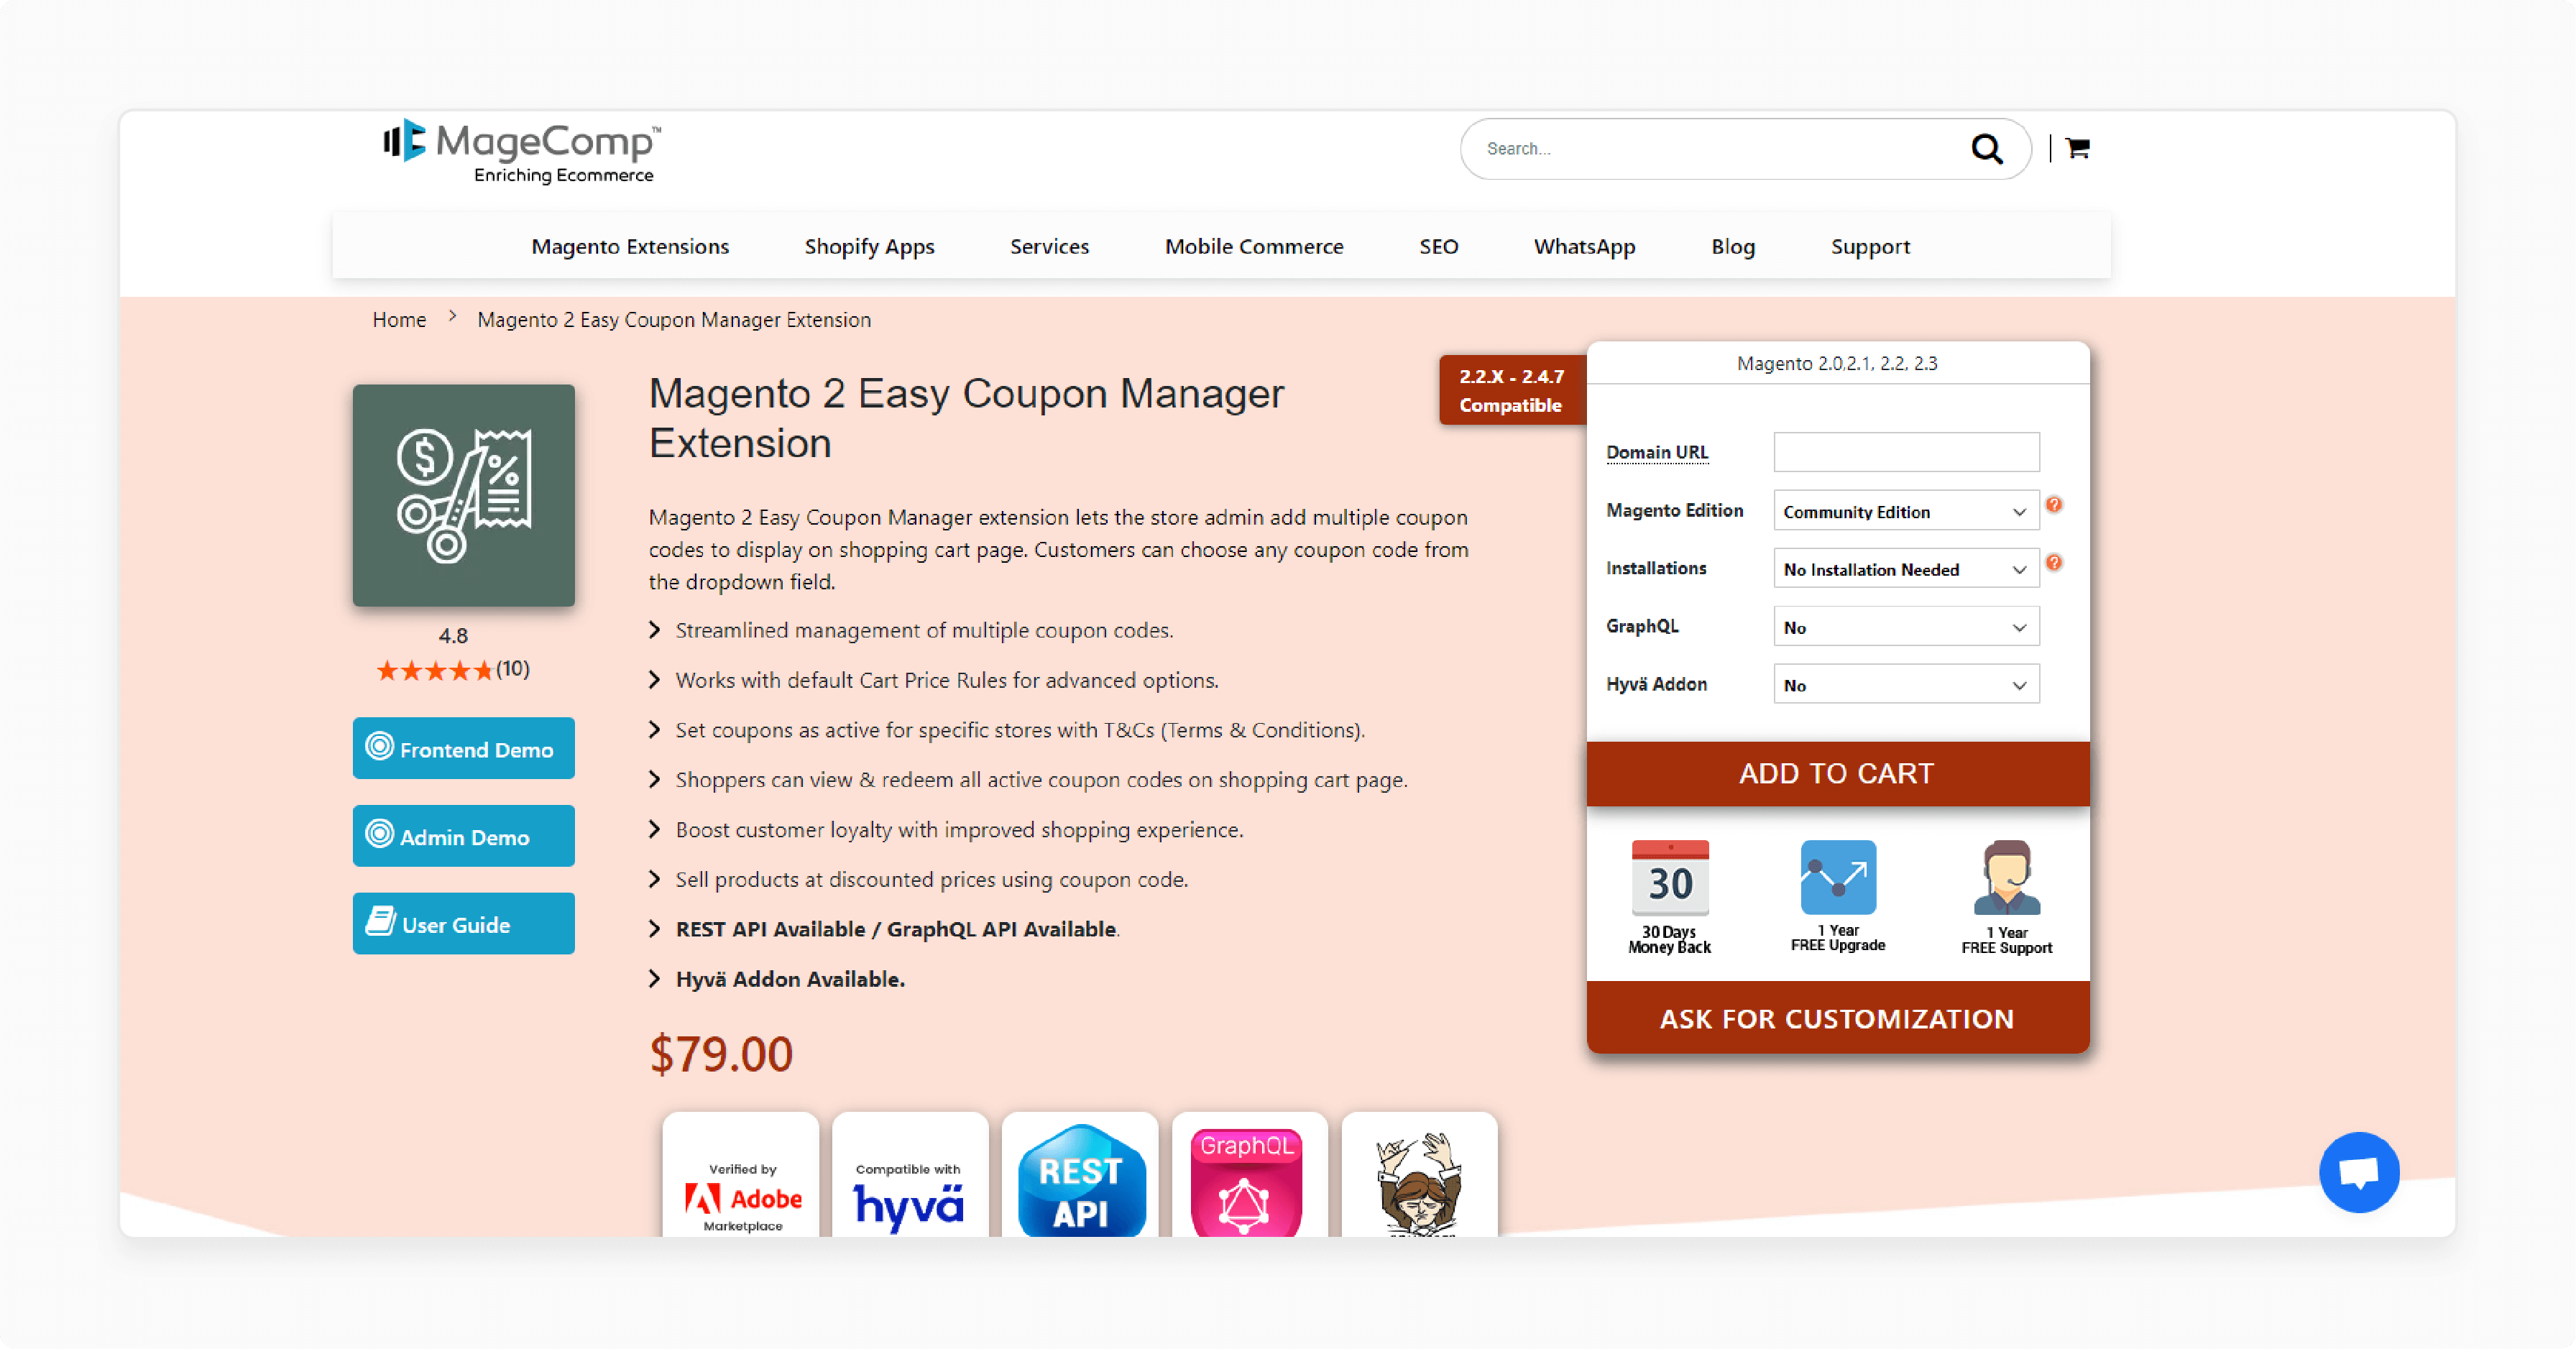The width and height of the screenshot is (2576, 1349).
Task: Click the Compatible with Hyvä badge
Action: [x=909, y=1176]
